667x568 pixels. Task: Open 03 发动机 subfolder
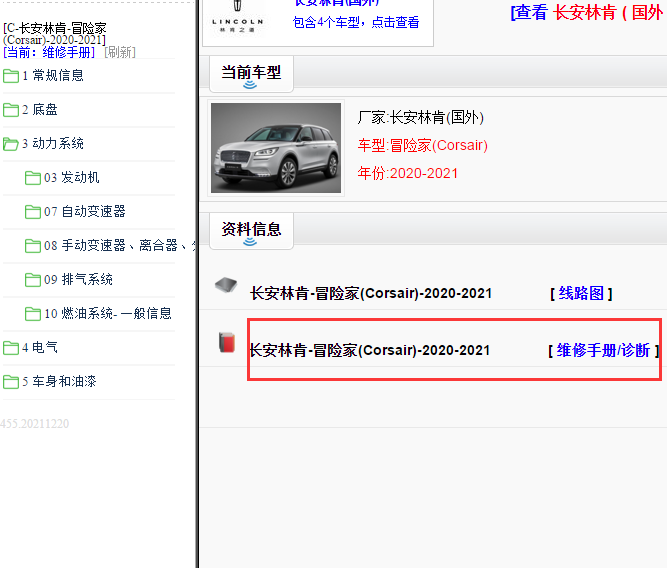tap(72, 177)
